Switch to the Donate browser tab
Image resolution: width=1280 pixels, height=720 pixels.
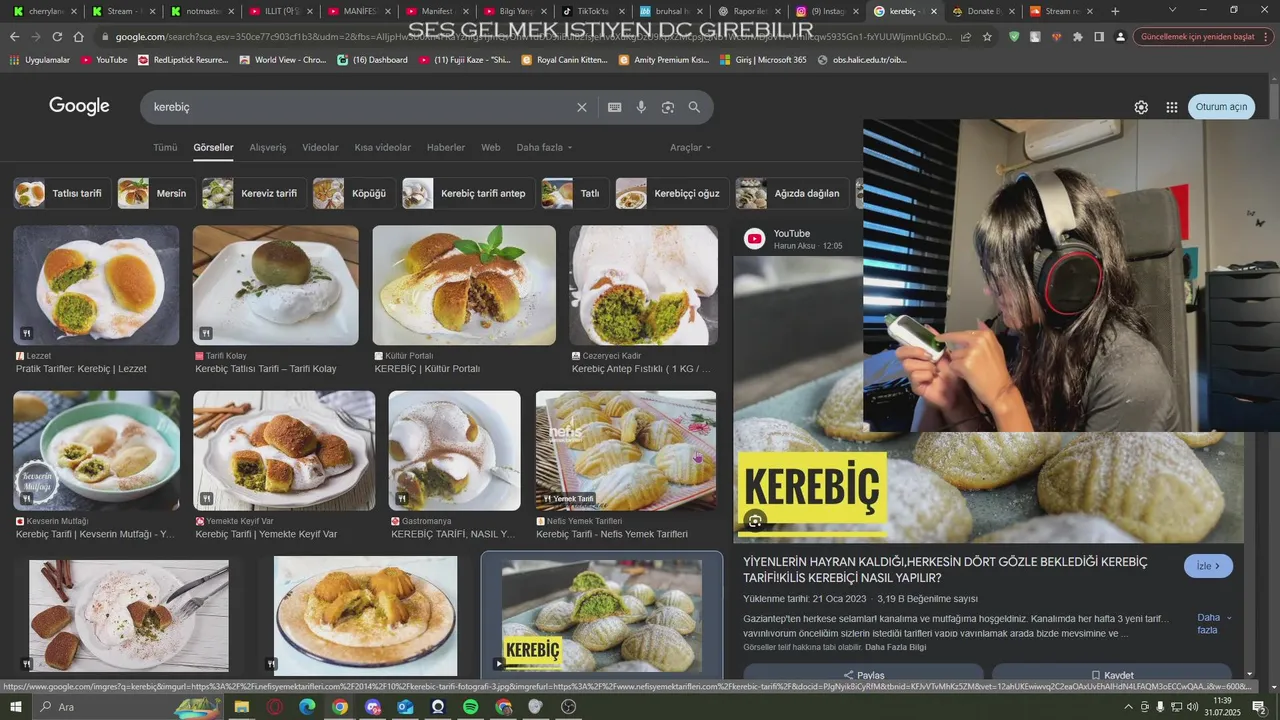982,11
